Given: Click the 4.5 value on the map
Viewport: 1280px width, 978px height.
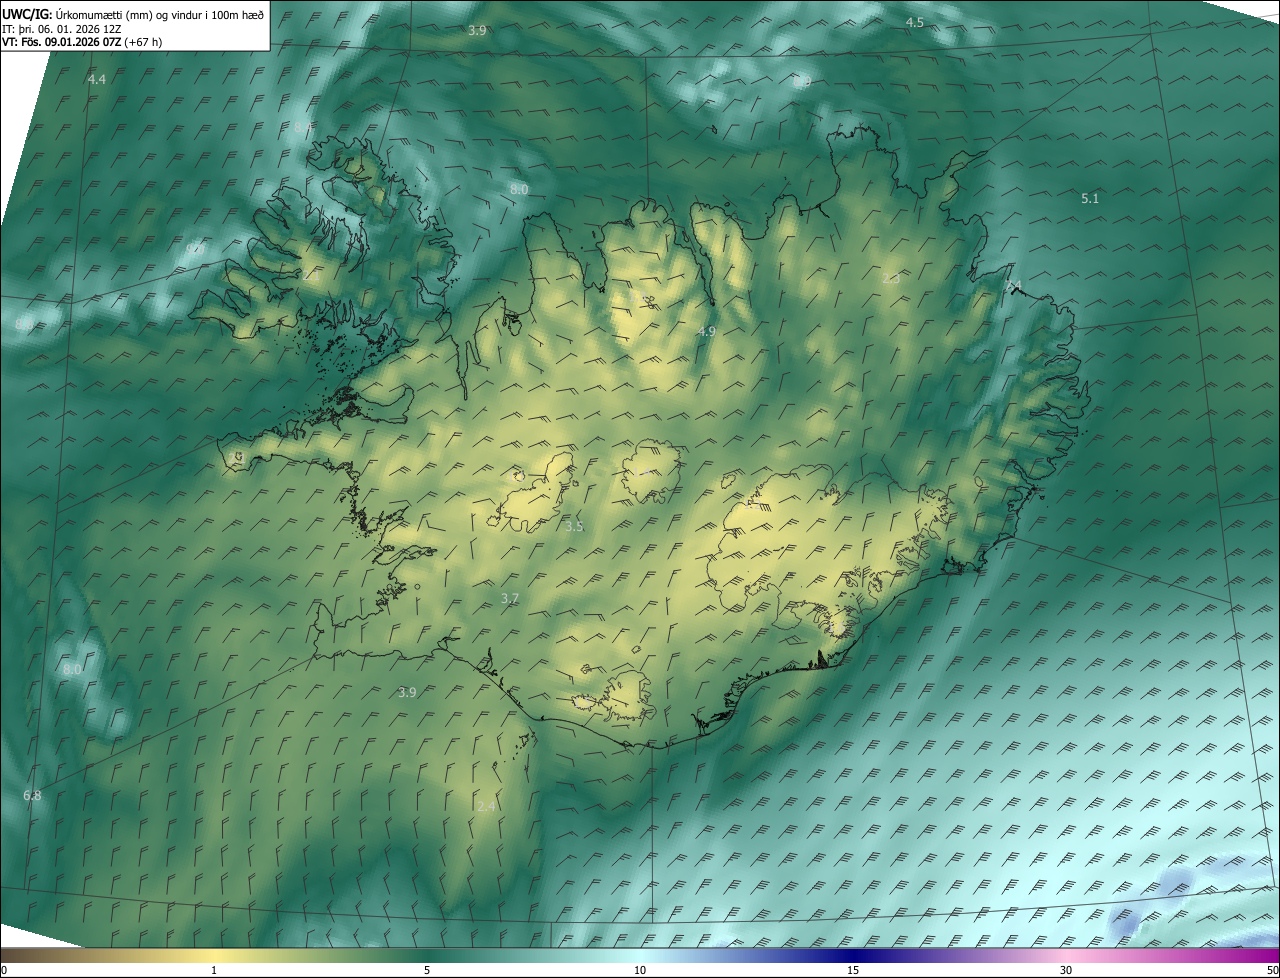Looking at the screenshot, I should click(x=915, y=22).
